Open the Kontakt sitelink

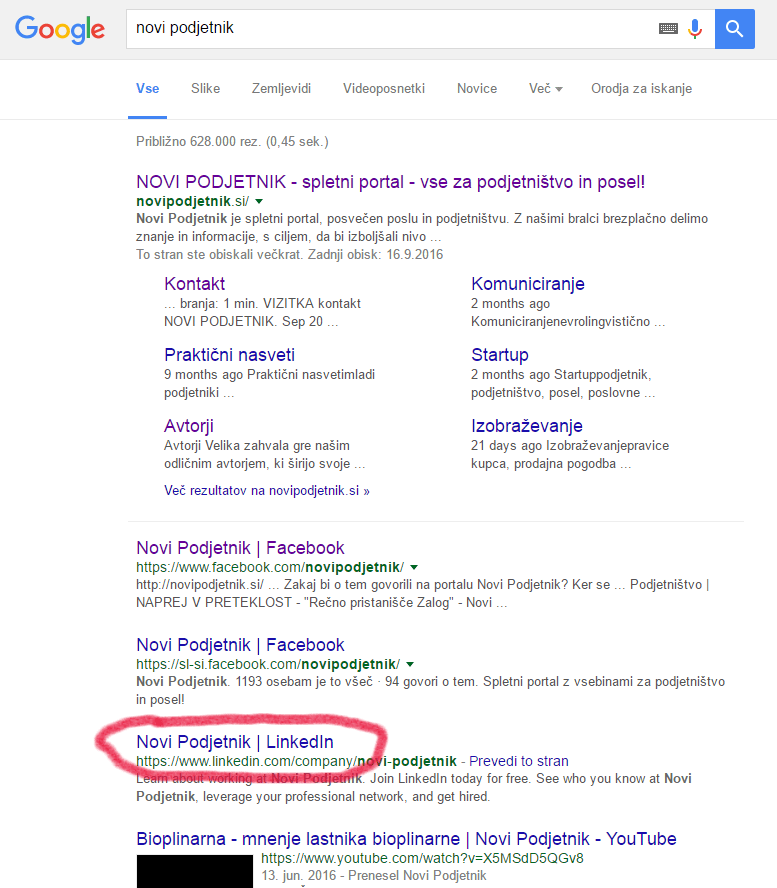(x=194, y=283)
